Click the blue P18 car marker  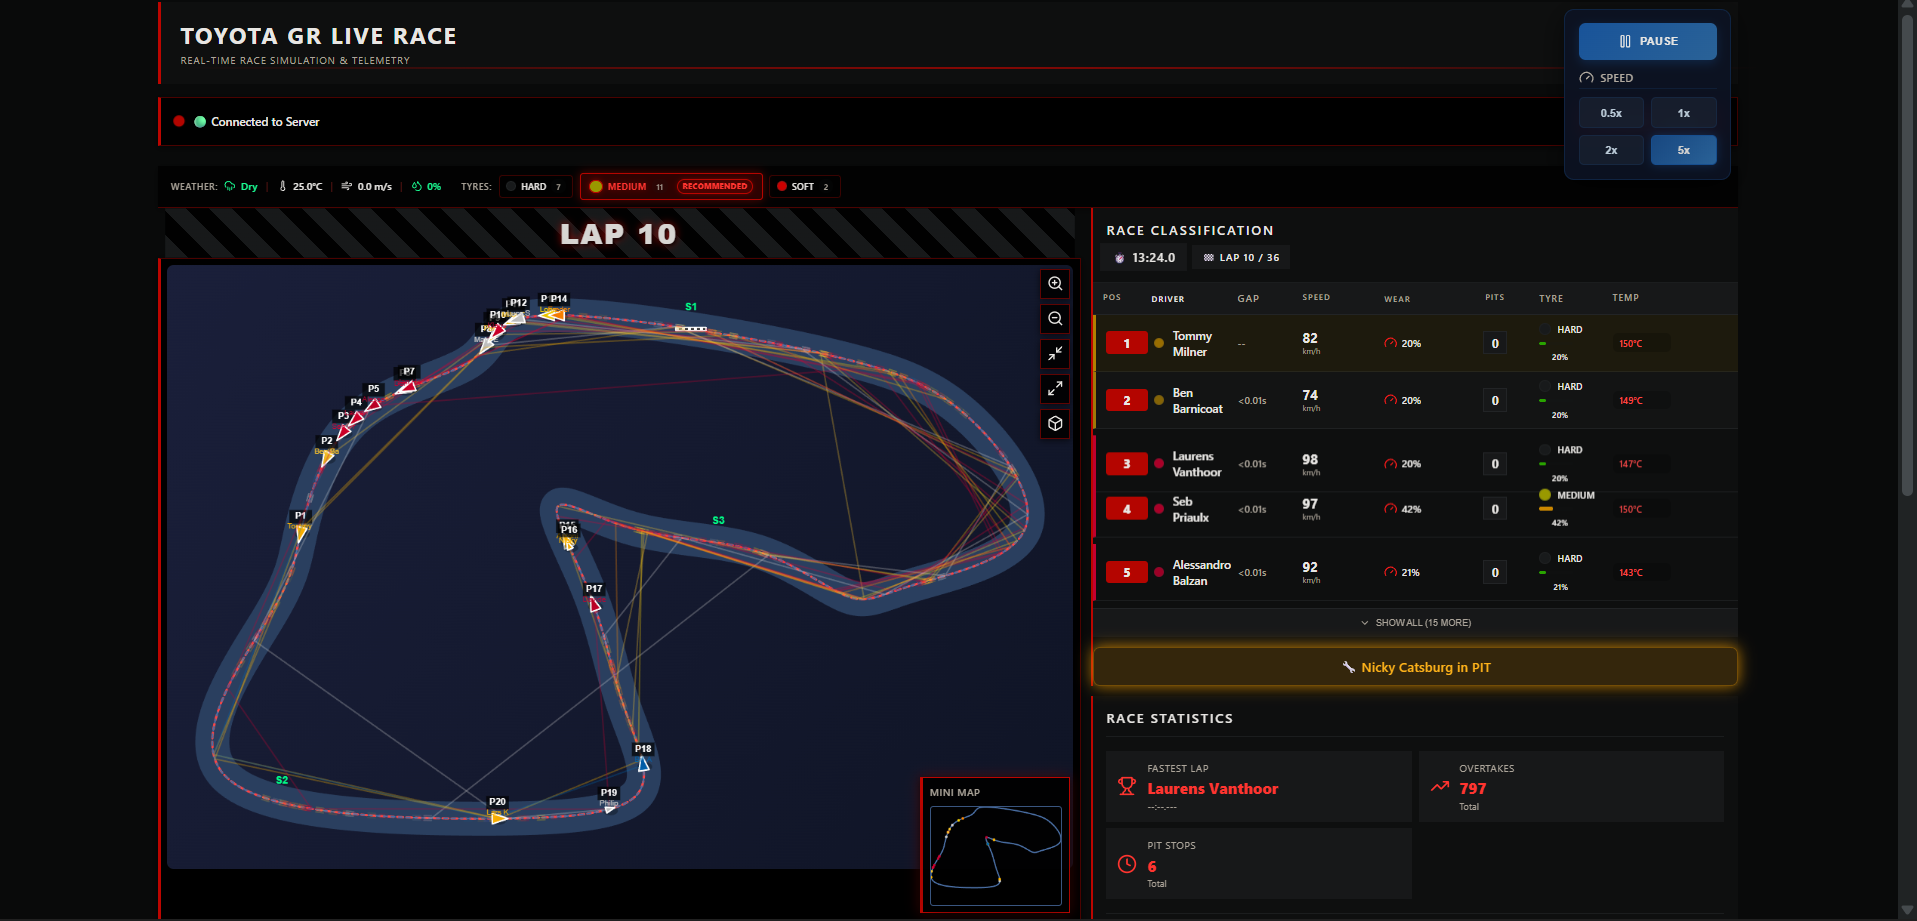tap(643, 764)
